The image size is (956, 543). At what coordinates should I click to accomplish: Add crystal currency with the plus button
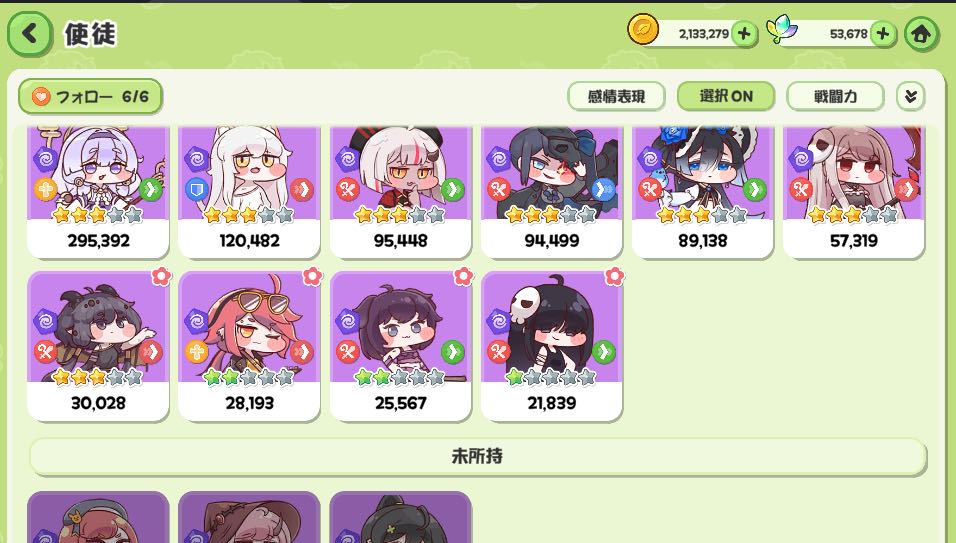click(x=883, y=34)
